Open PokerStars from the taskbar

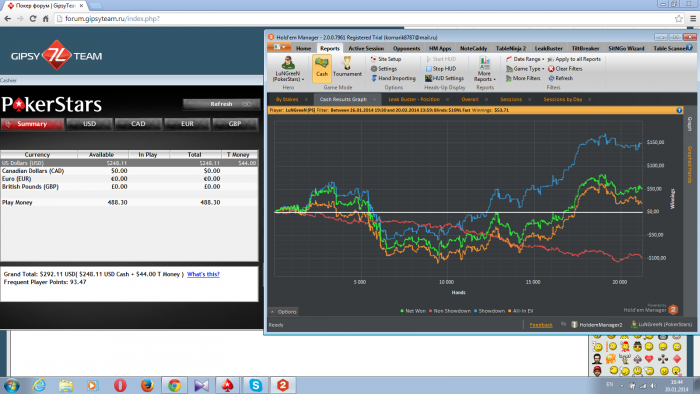(x=228, y=385)
